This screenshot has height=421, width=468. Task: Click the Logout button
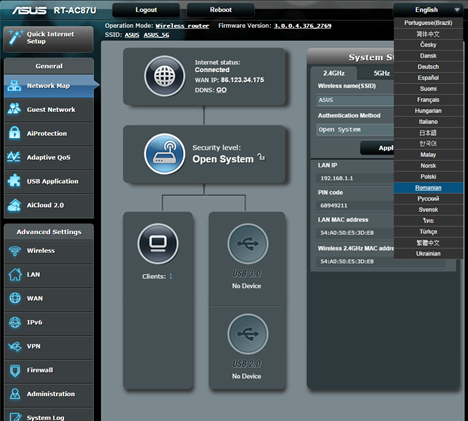(146, 10)
